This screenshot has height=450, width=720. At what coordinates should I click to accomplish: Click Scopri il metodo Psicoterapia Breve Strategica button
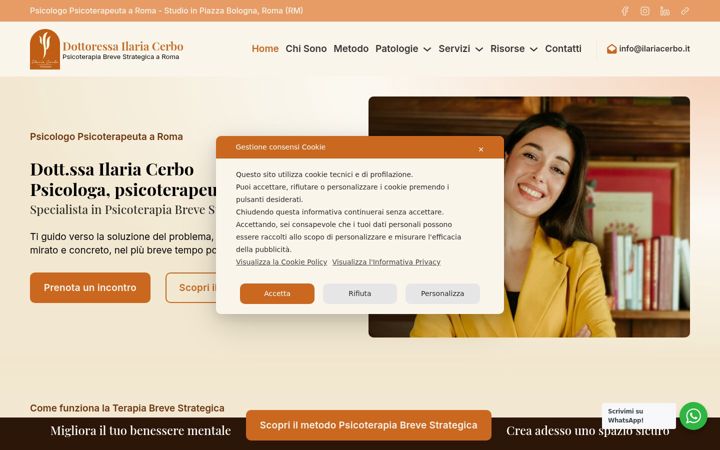pyautogui.click(x=368, y=425)
